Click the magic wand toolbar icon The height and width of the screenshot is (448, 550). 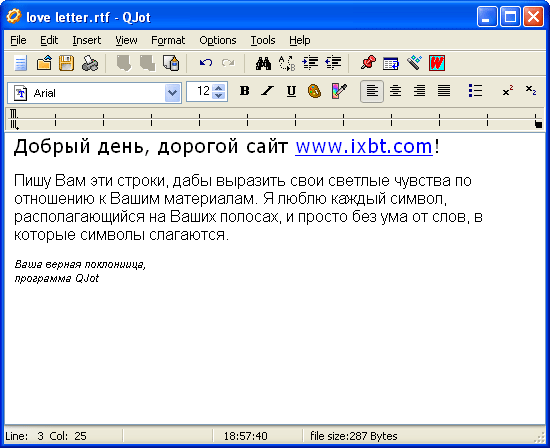414,63
